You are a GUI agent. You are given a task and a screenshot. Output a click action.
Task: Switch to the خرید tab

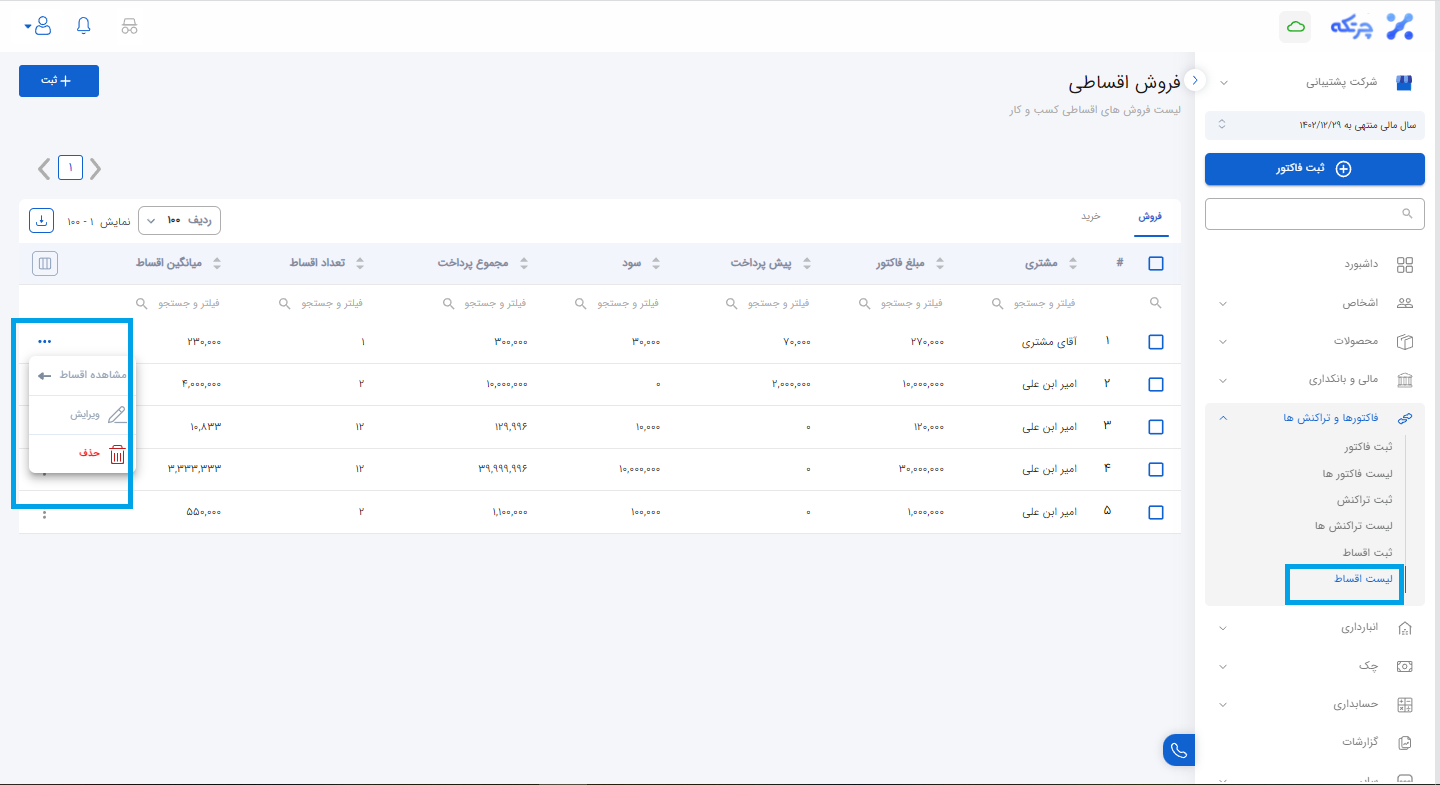(1090, 216)
